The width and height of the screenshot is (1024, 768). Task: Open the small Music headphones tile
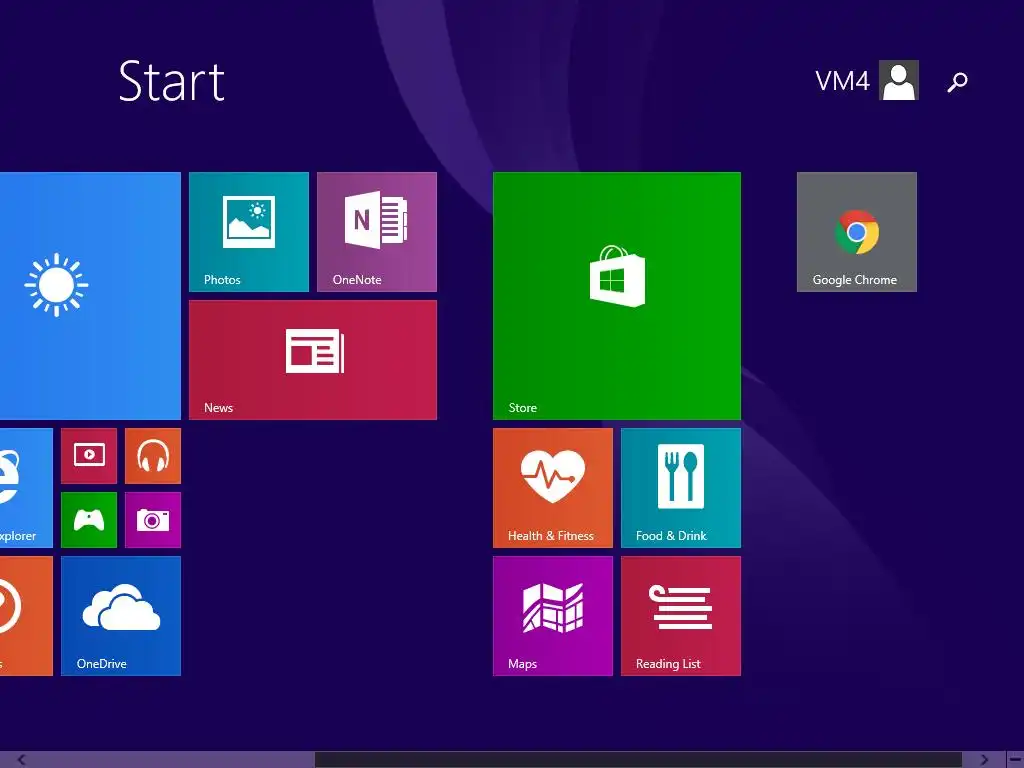[153, 456]
